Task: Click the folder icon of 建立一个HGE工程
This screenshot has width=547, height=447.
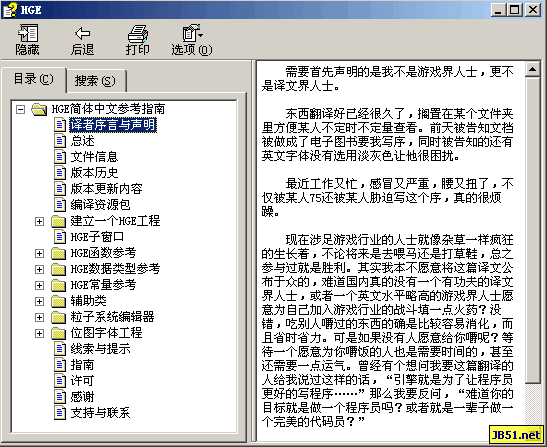Action: click(58, 221)
